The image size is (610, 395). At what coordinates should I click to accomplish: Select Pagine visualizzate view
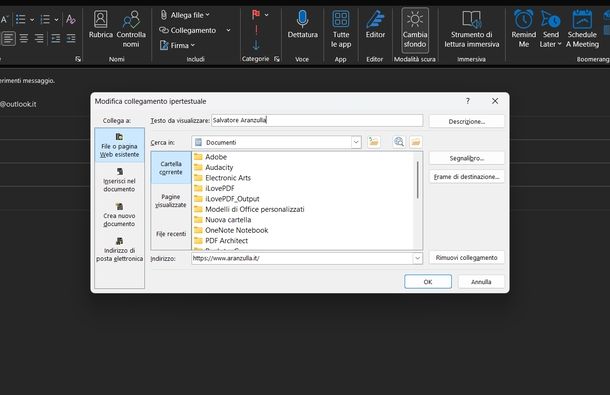[x=171, y=201]
